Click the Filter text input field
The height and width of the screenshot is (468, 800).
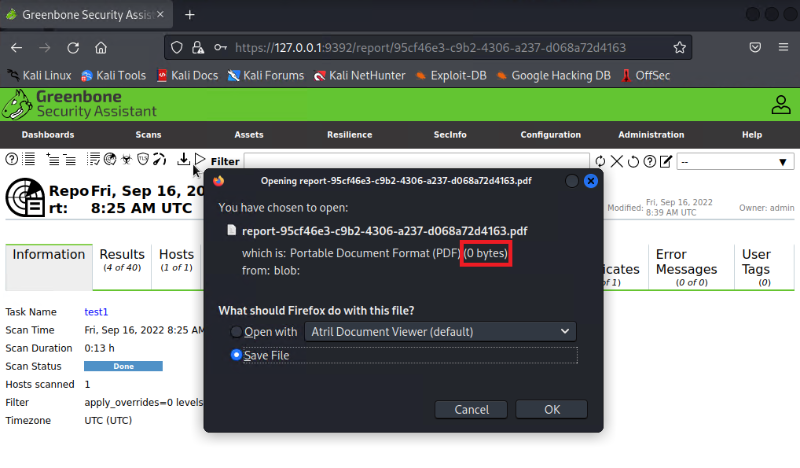coord(415,161)
